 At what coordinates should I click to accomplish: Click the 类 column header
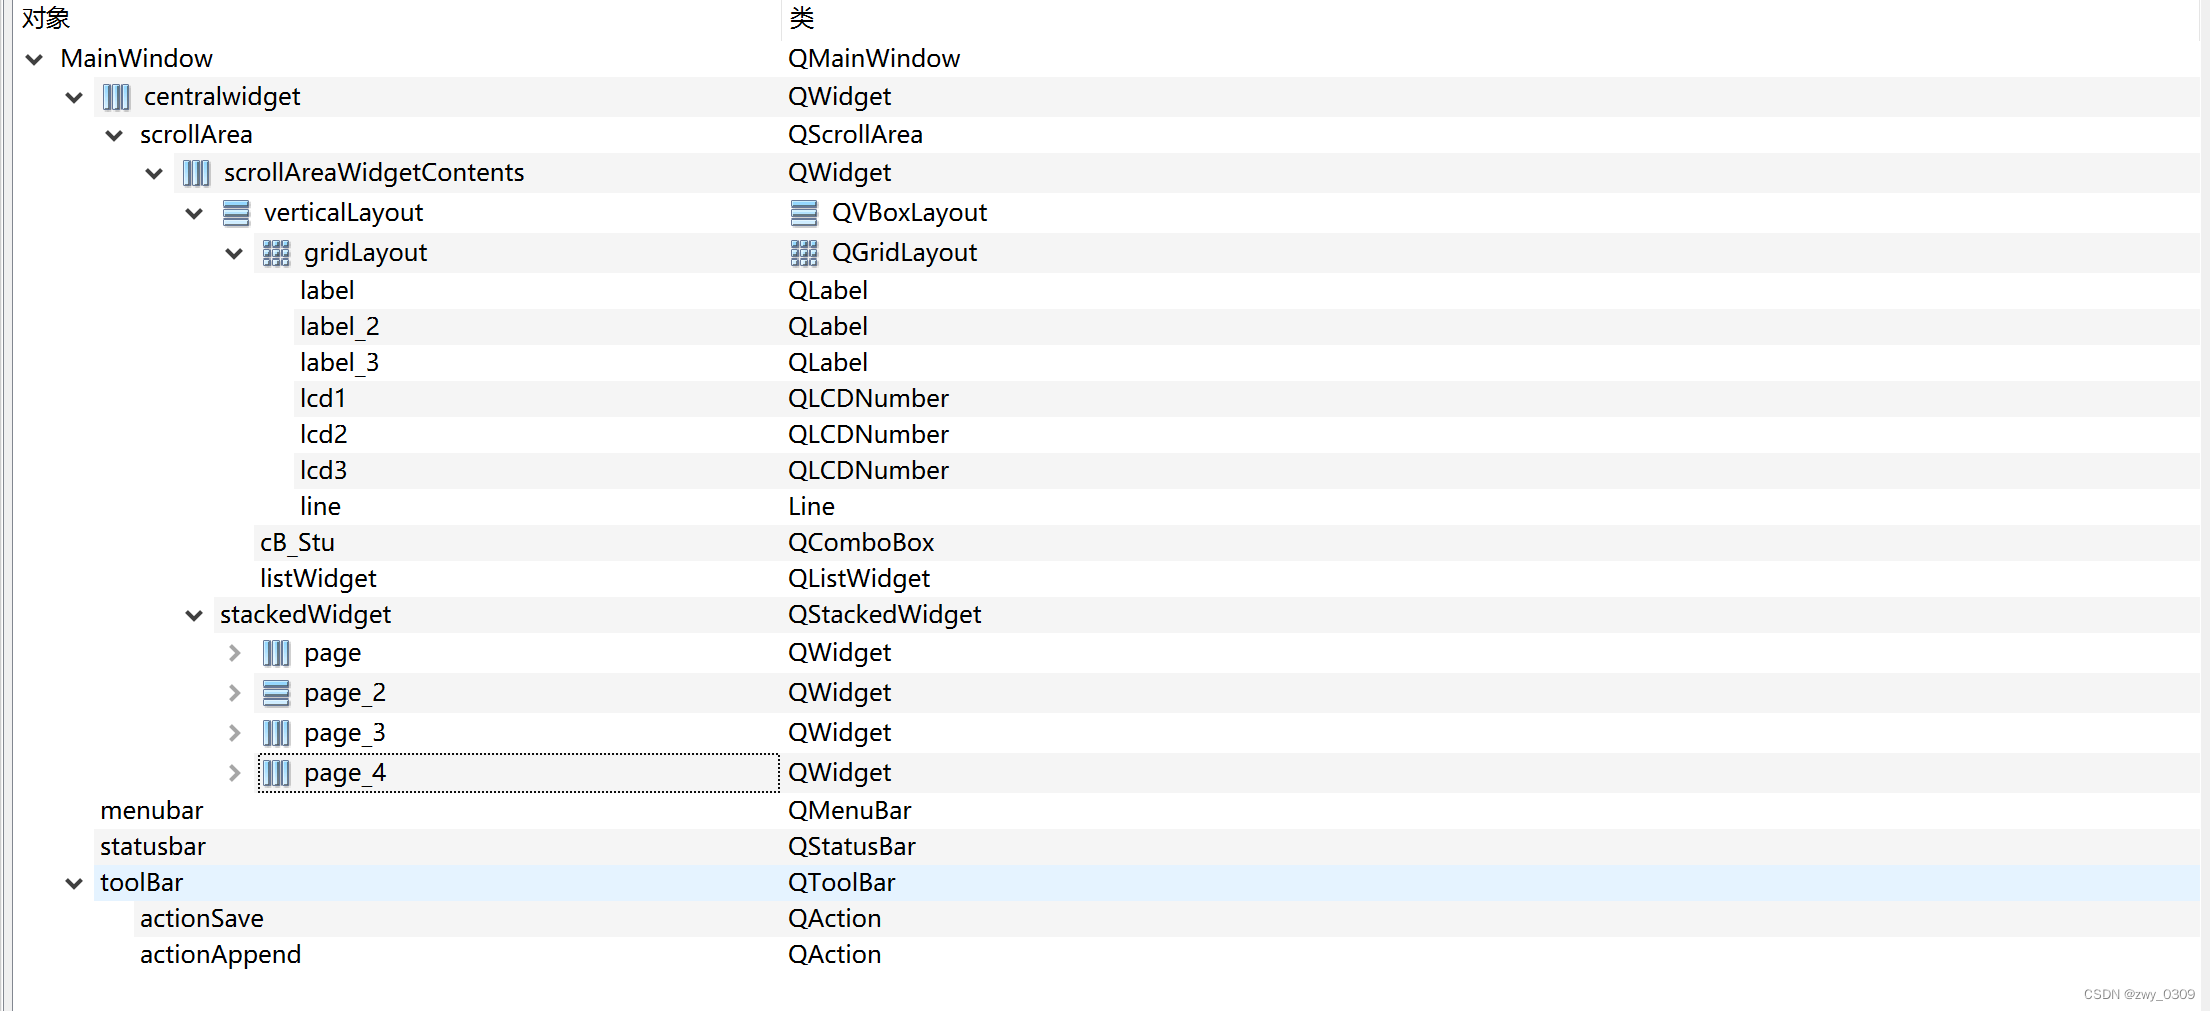point(802,18)
